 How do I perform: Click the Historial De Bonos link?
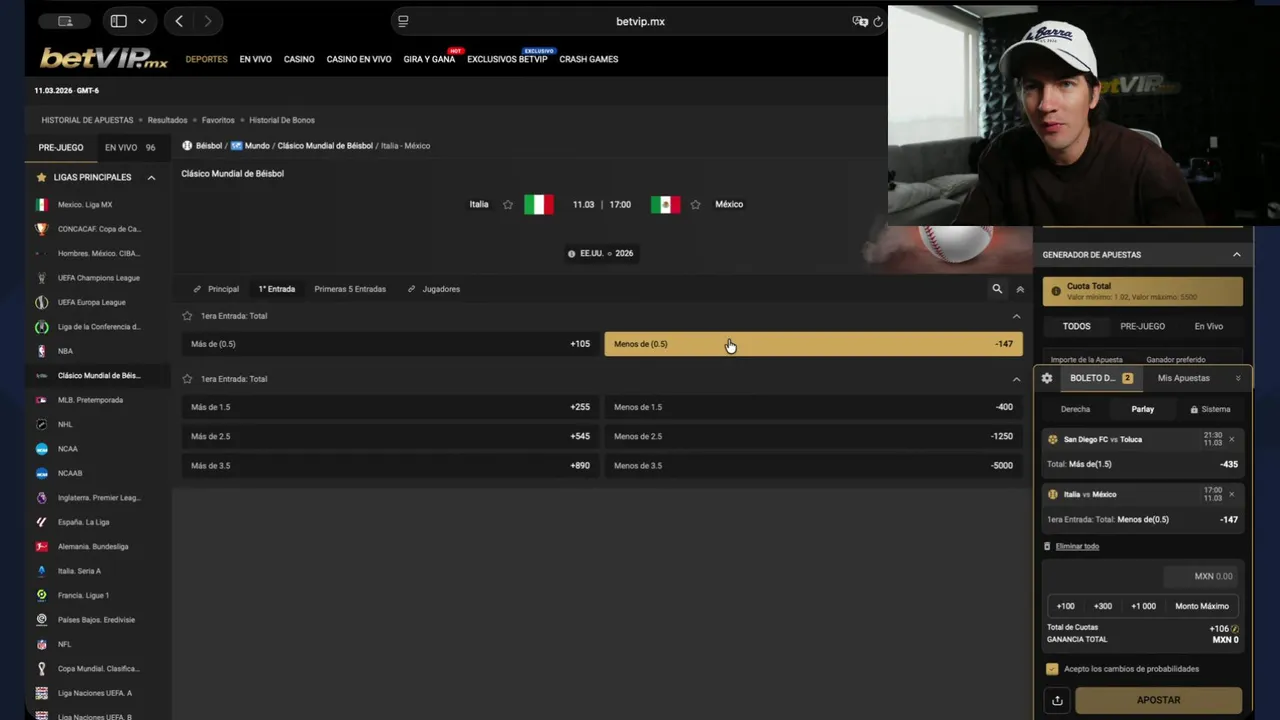coord(282,120)
